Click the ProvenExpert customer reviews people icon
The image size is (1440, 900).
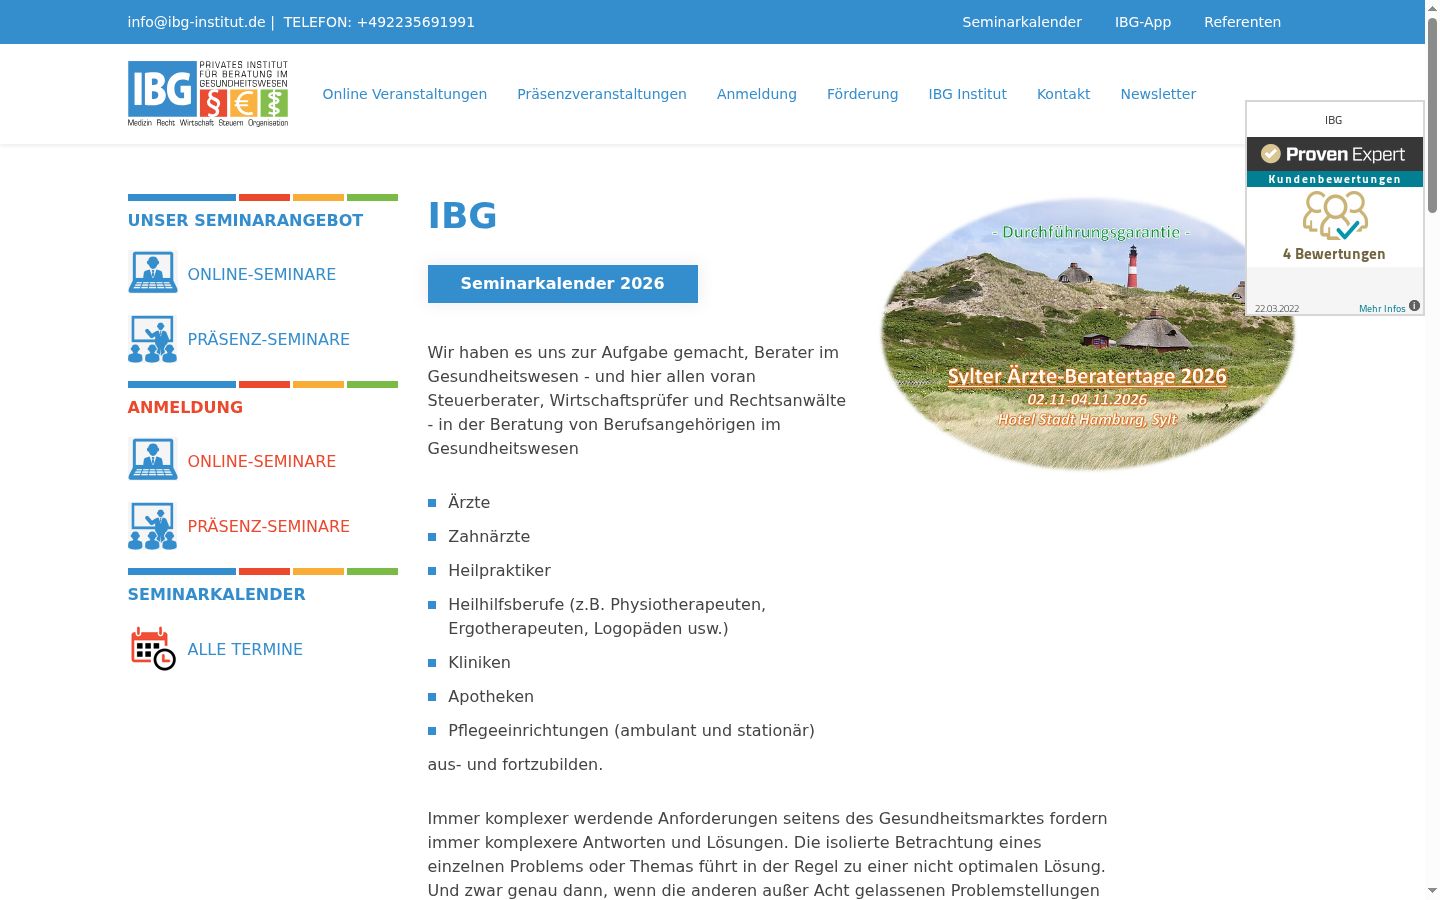(1335, 215)
